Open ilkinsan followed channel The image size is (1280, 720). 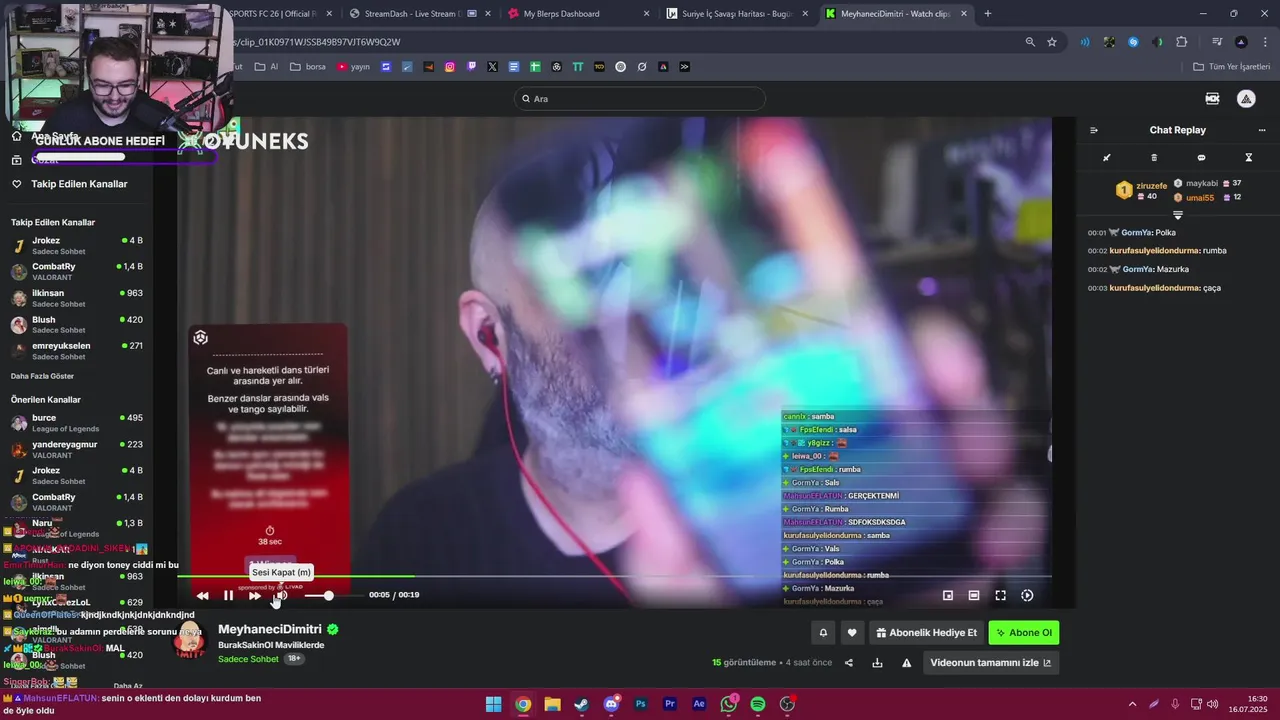(76, 298)
